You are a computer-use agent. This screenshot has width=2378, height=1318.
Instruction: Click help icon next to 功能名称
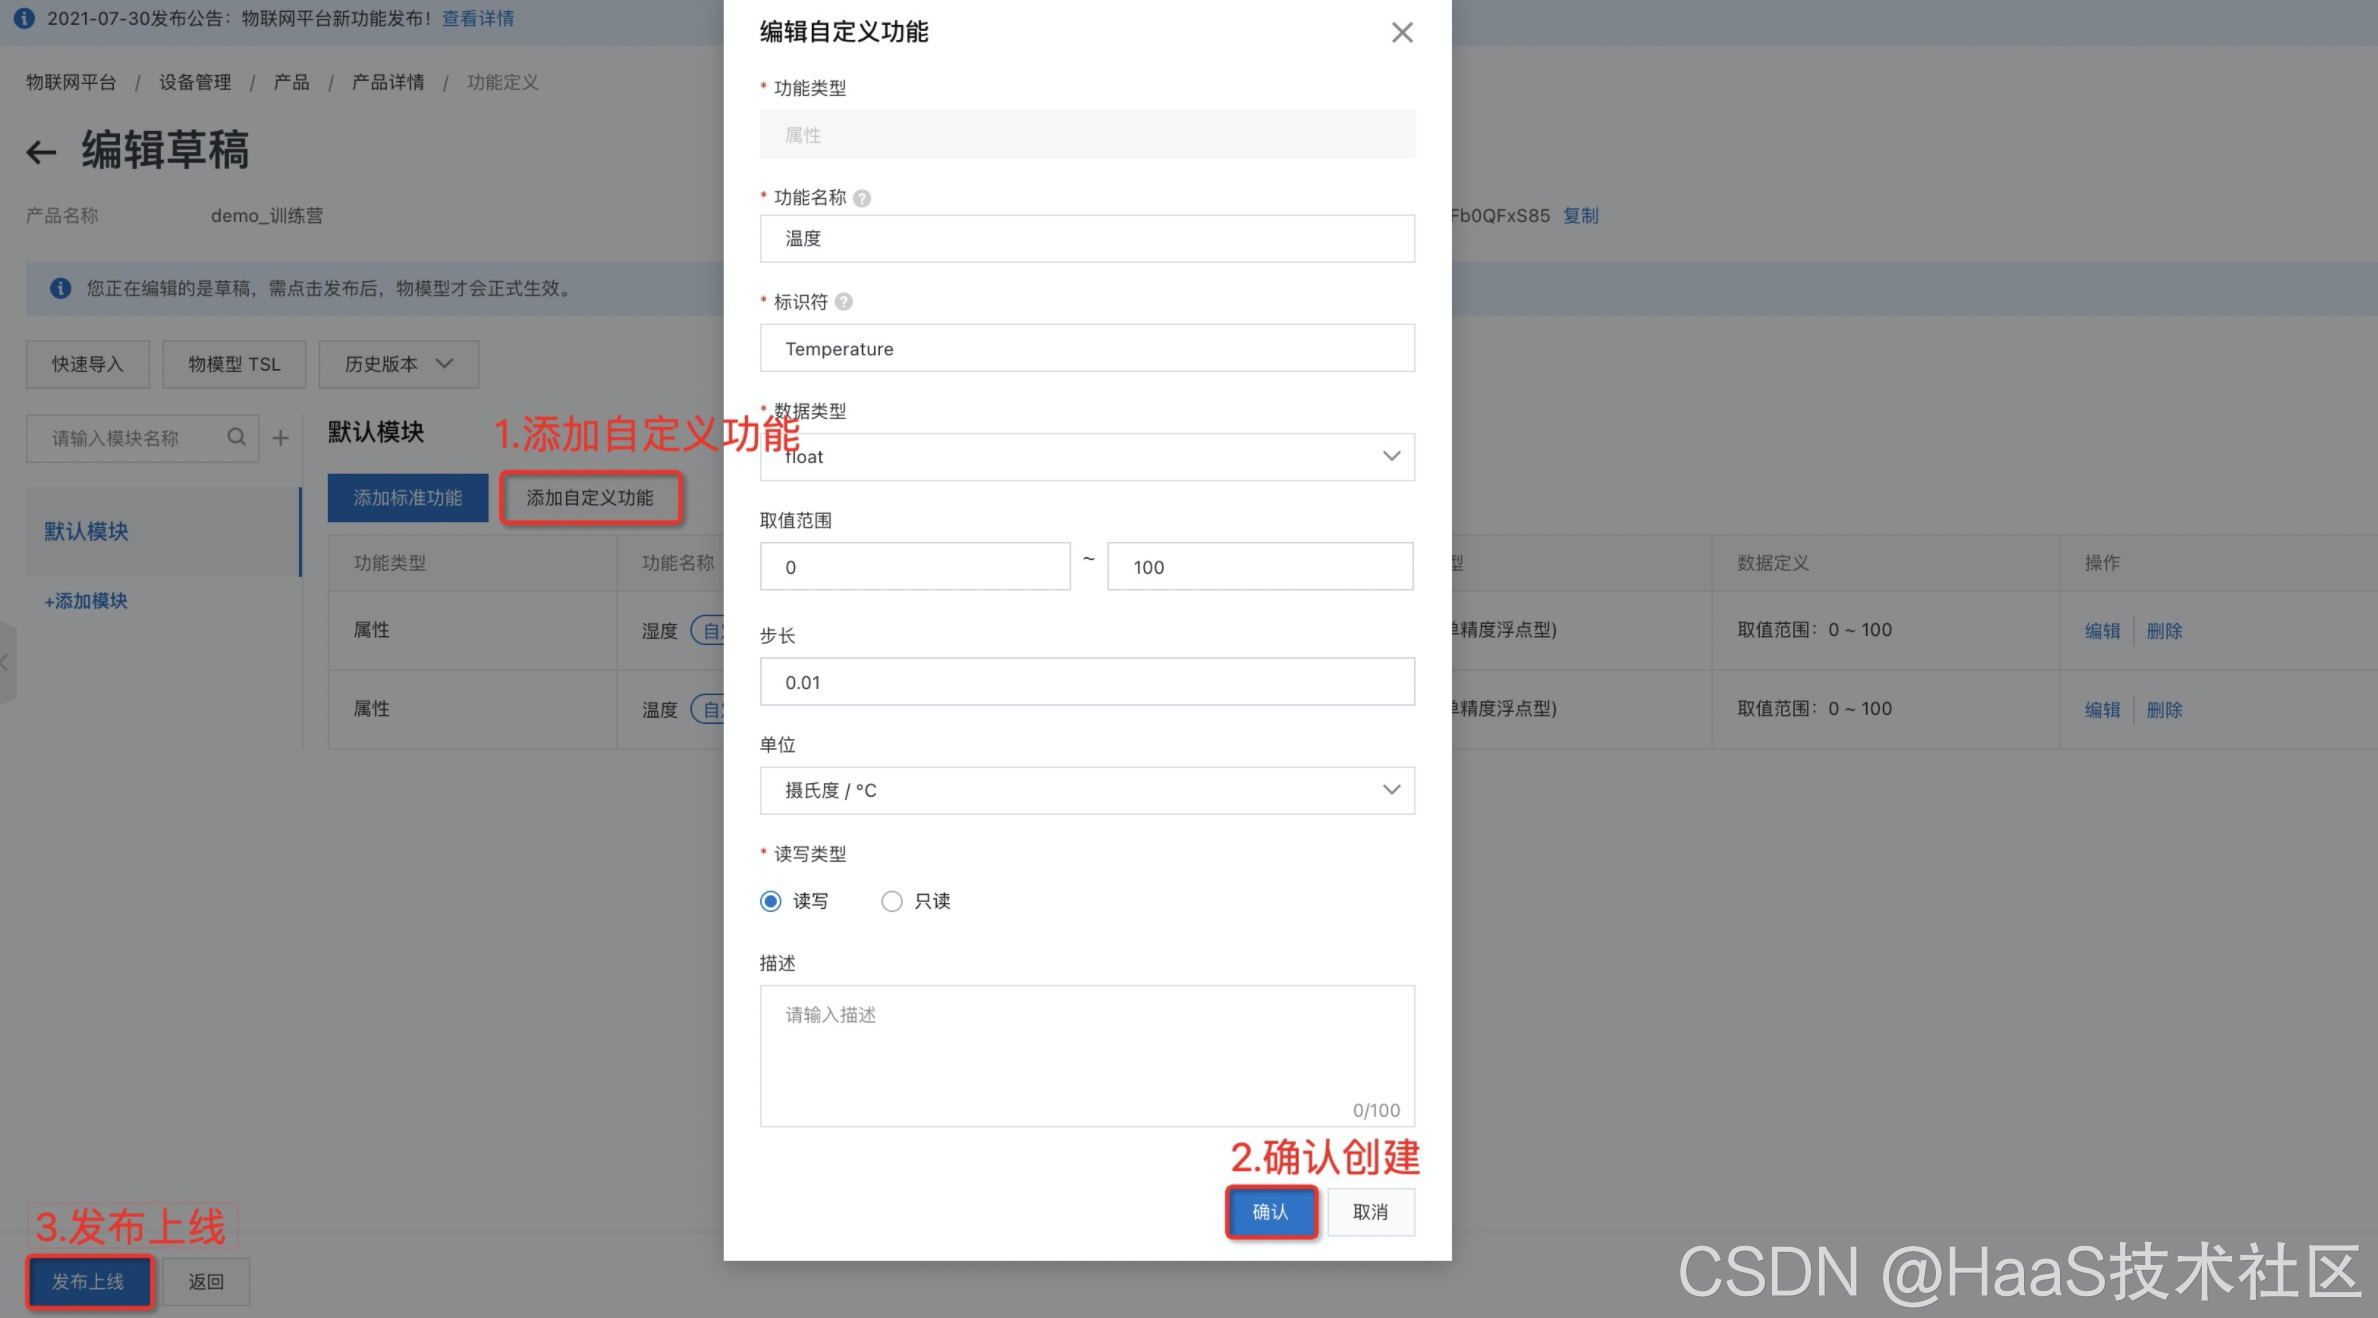862,198
